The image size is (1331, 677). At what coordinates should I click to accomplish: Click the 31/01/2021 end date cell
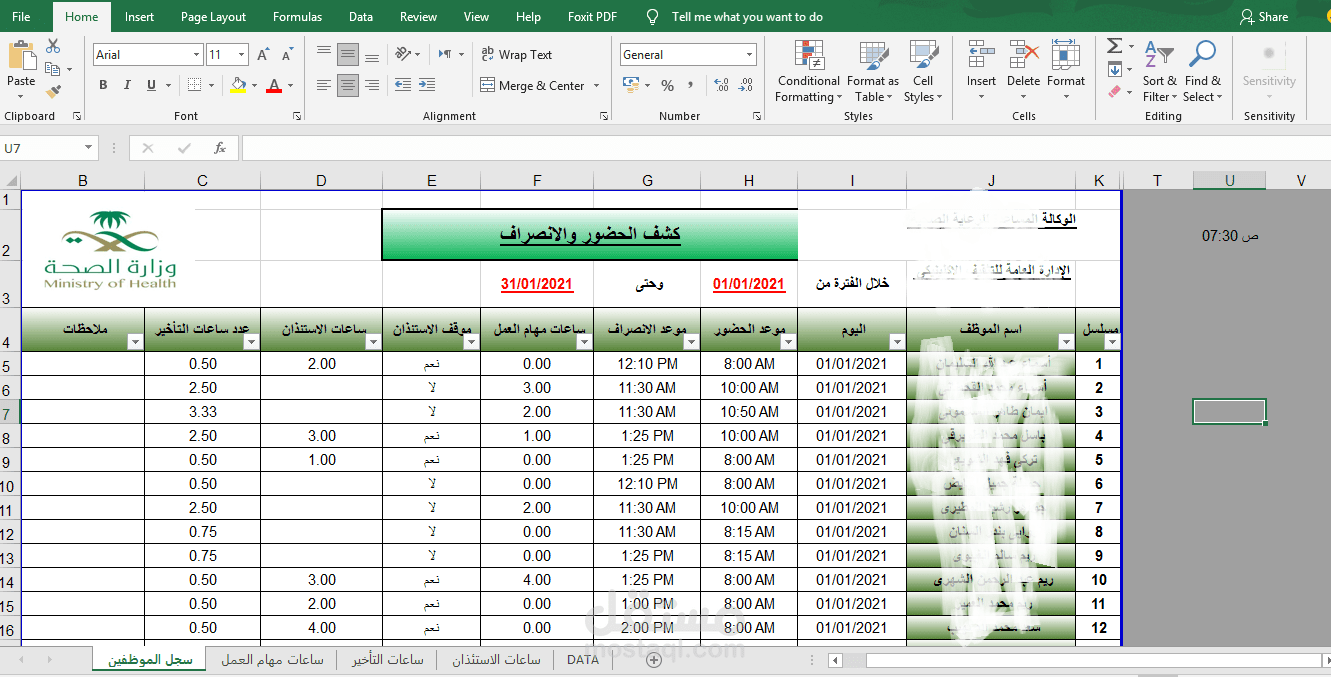tap(537, 284)
